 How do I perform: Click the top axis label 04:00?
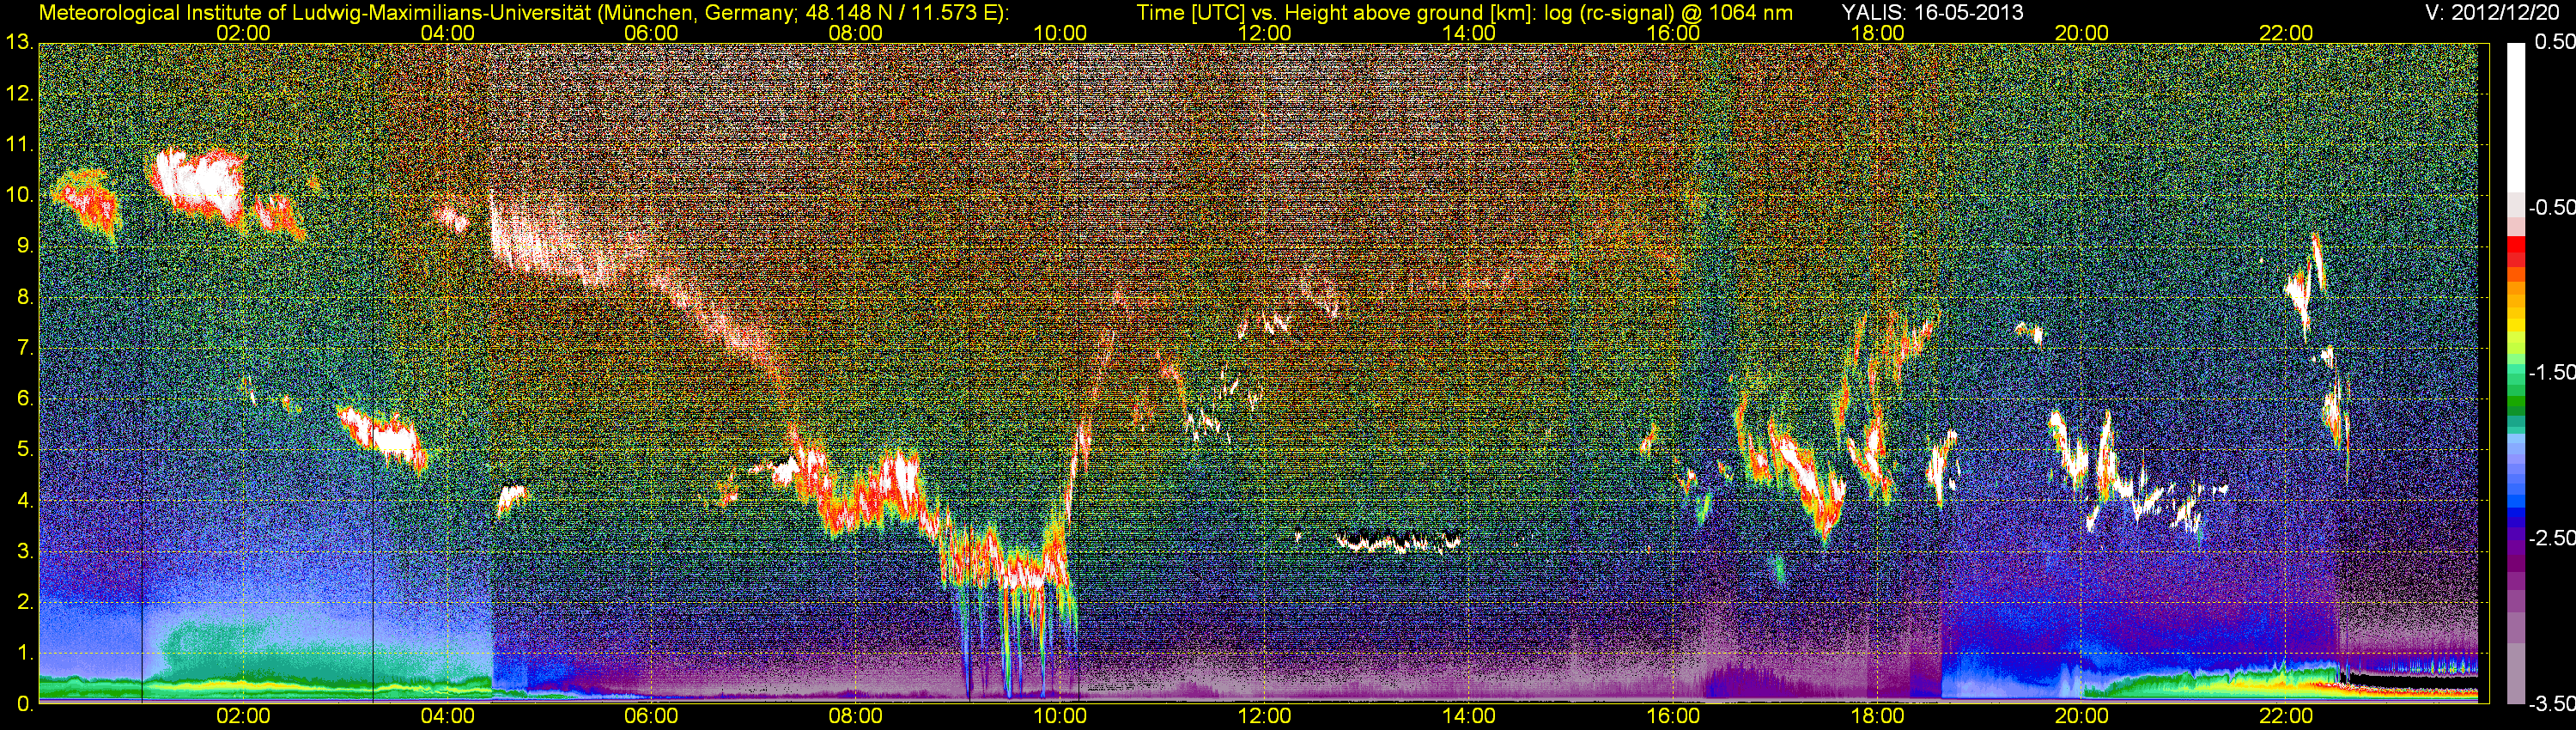pyautogui.click(x=448, y=33)
